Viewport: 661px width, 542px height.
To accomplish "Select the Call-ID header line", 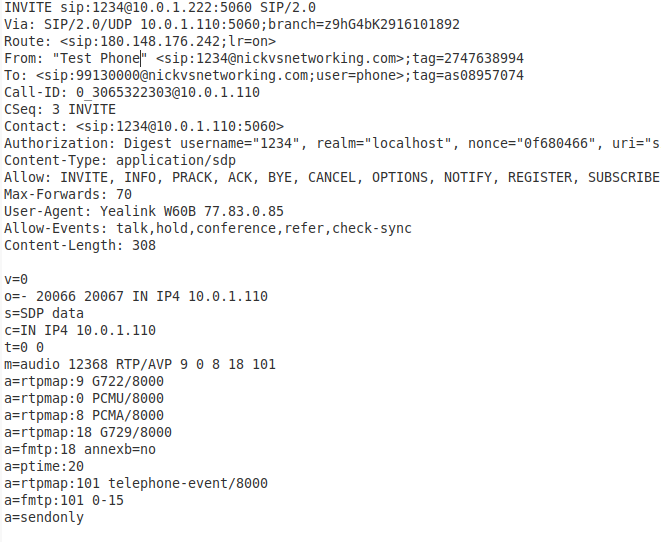I will pyautogui.click(x=132, y=92).
